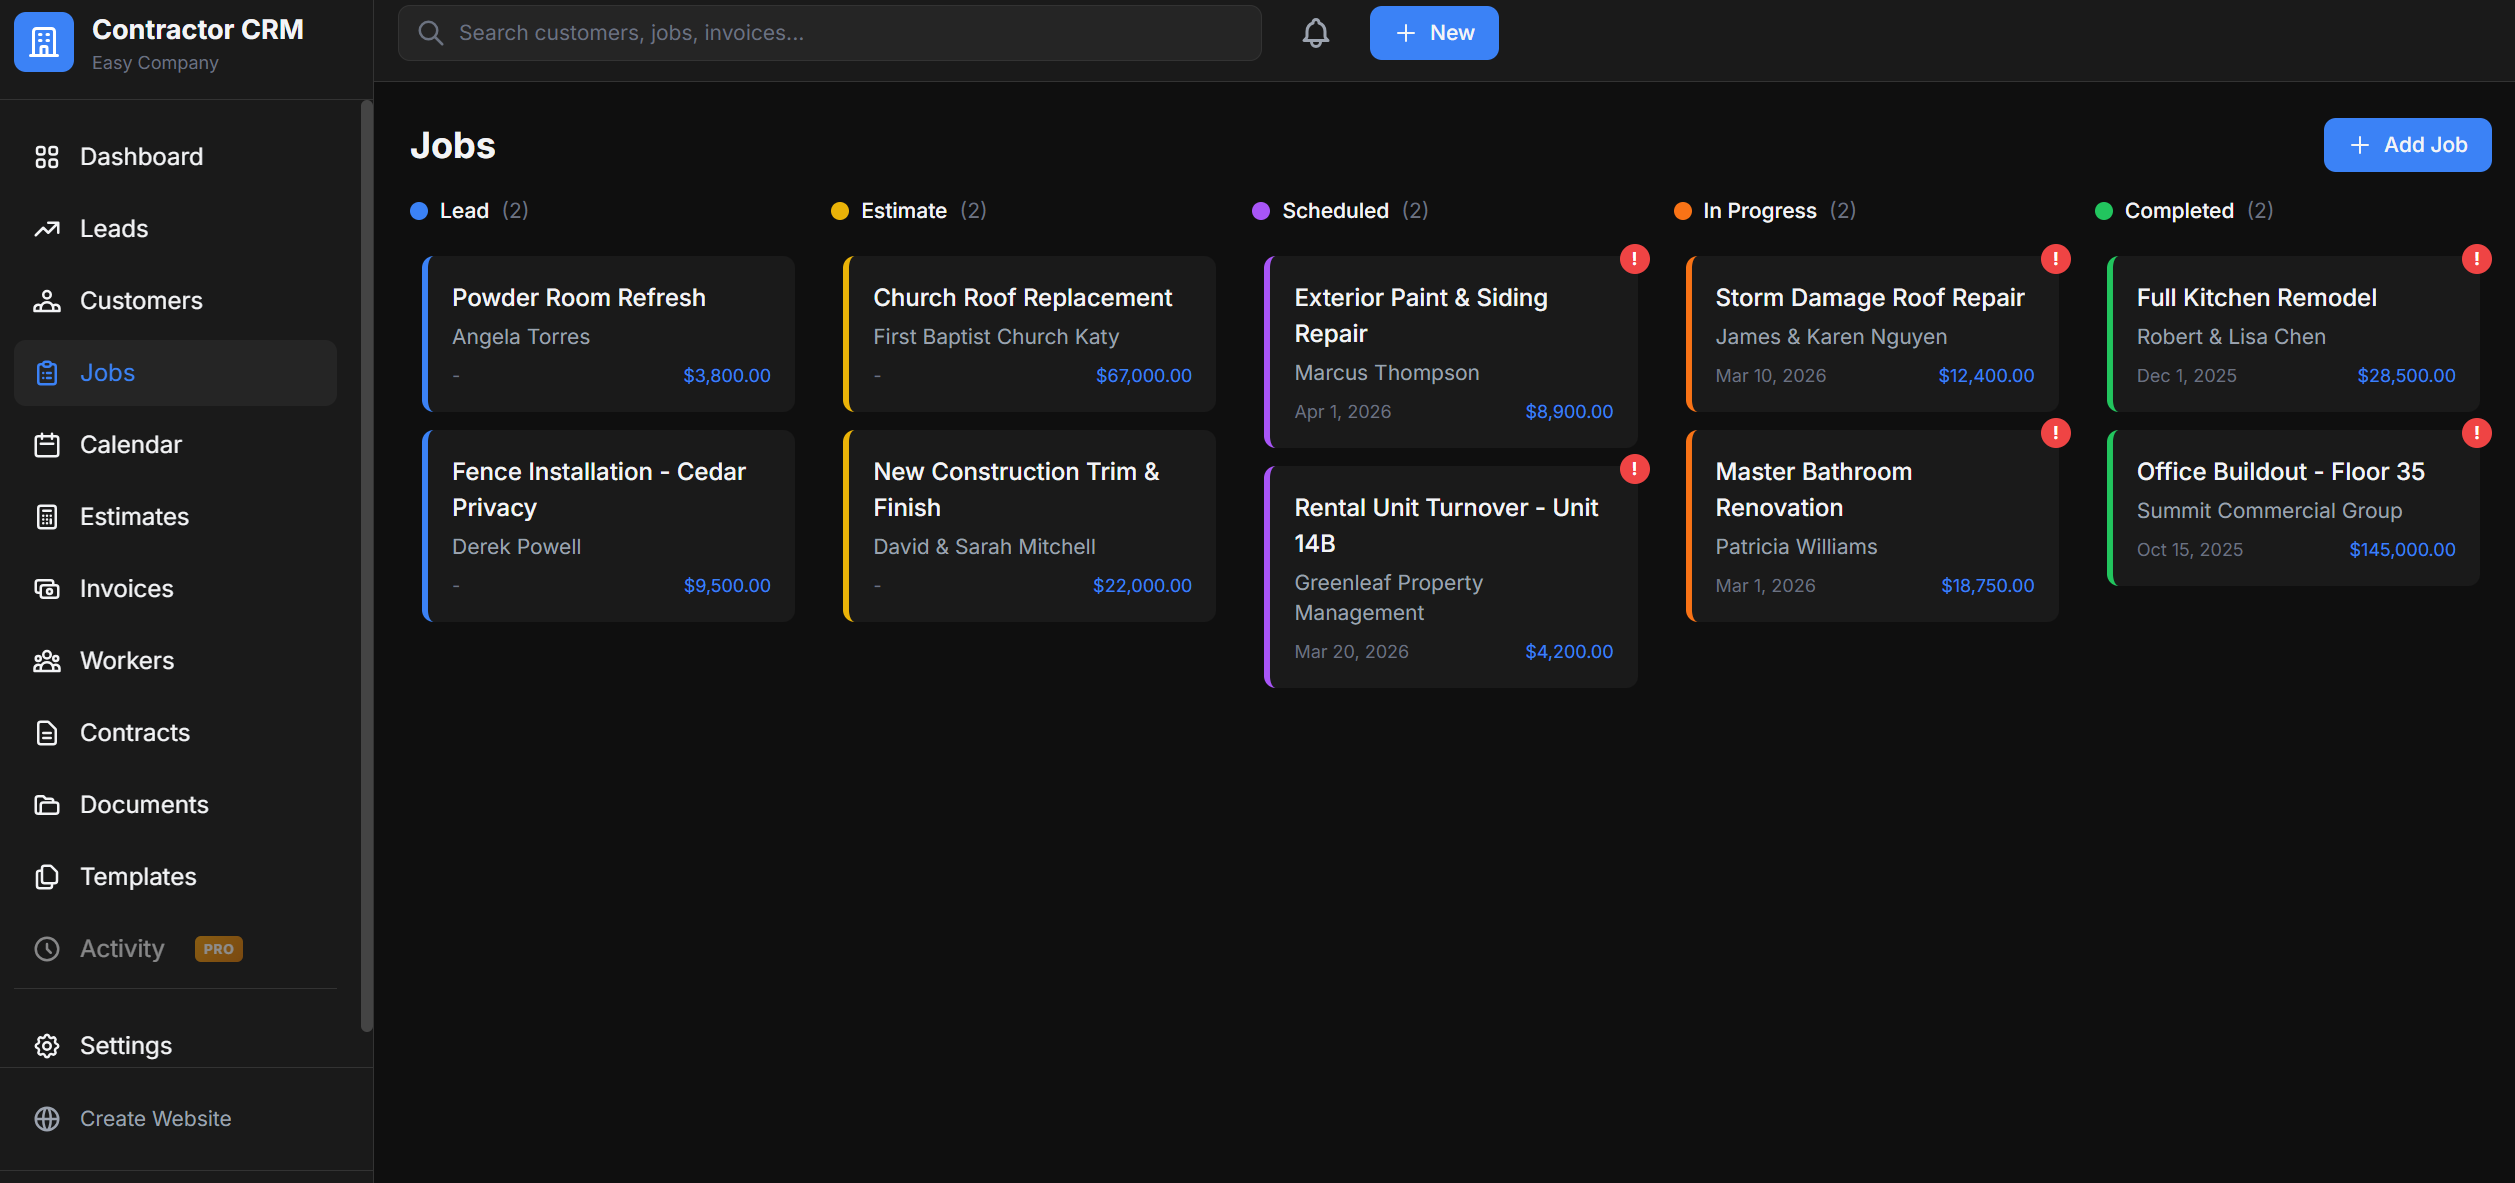Open the Estimates calculator icon

pyautogui.click(x=47, y=516)
